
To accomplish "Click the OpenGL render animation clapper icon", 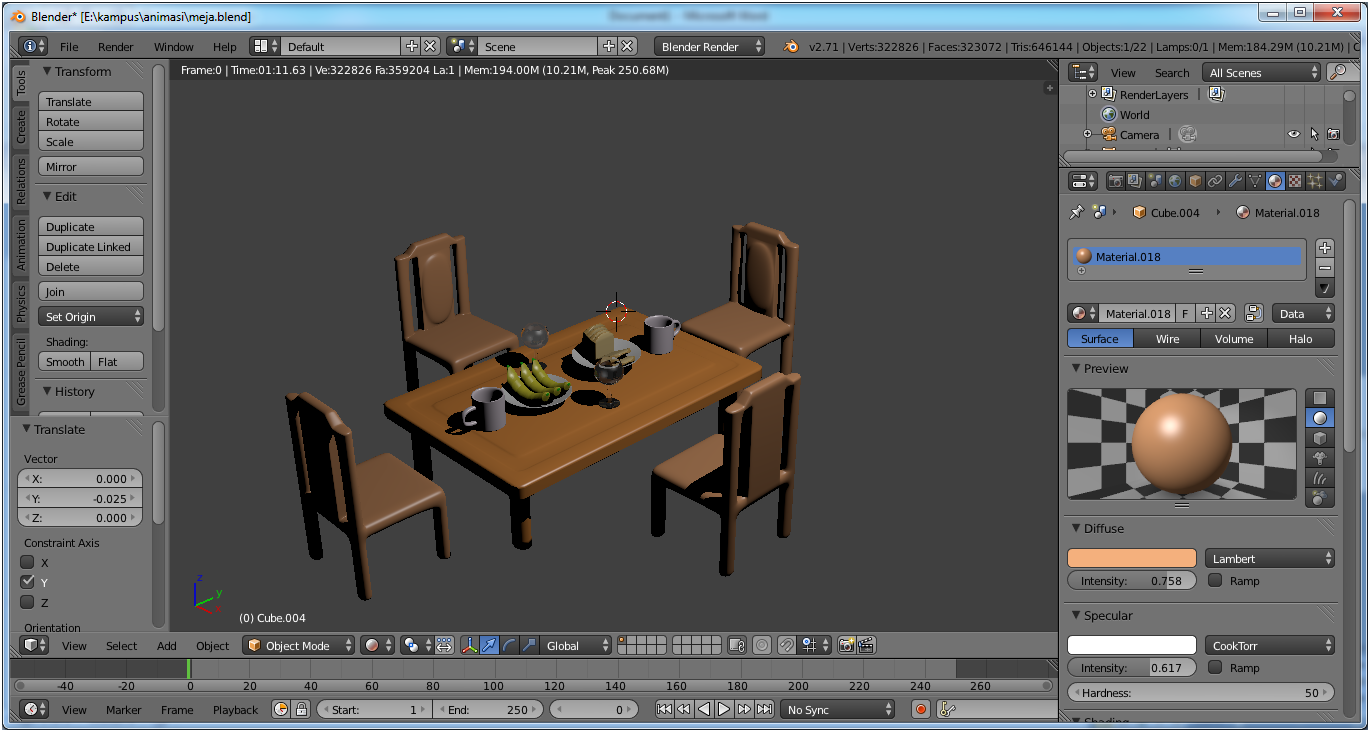I will pos(867,645).
